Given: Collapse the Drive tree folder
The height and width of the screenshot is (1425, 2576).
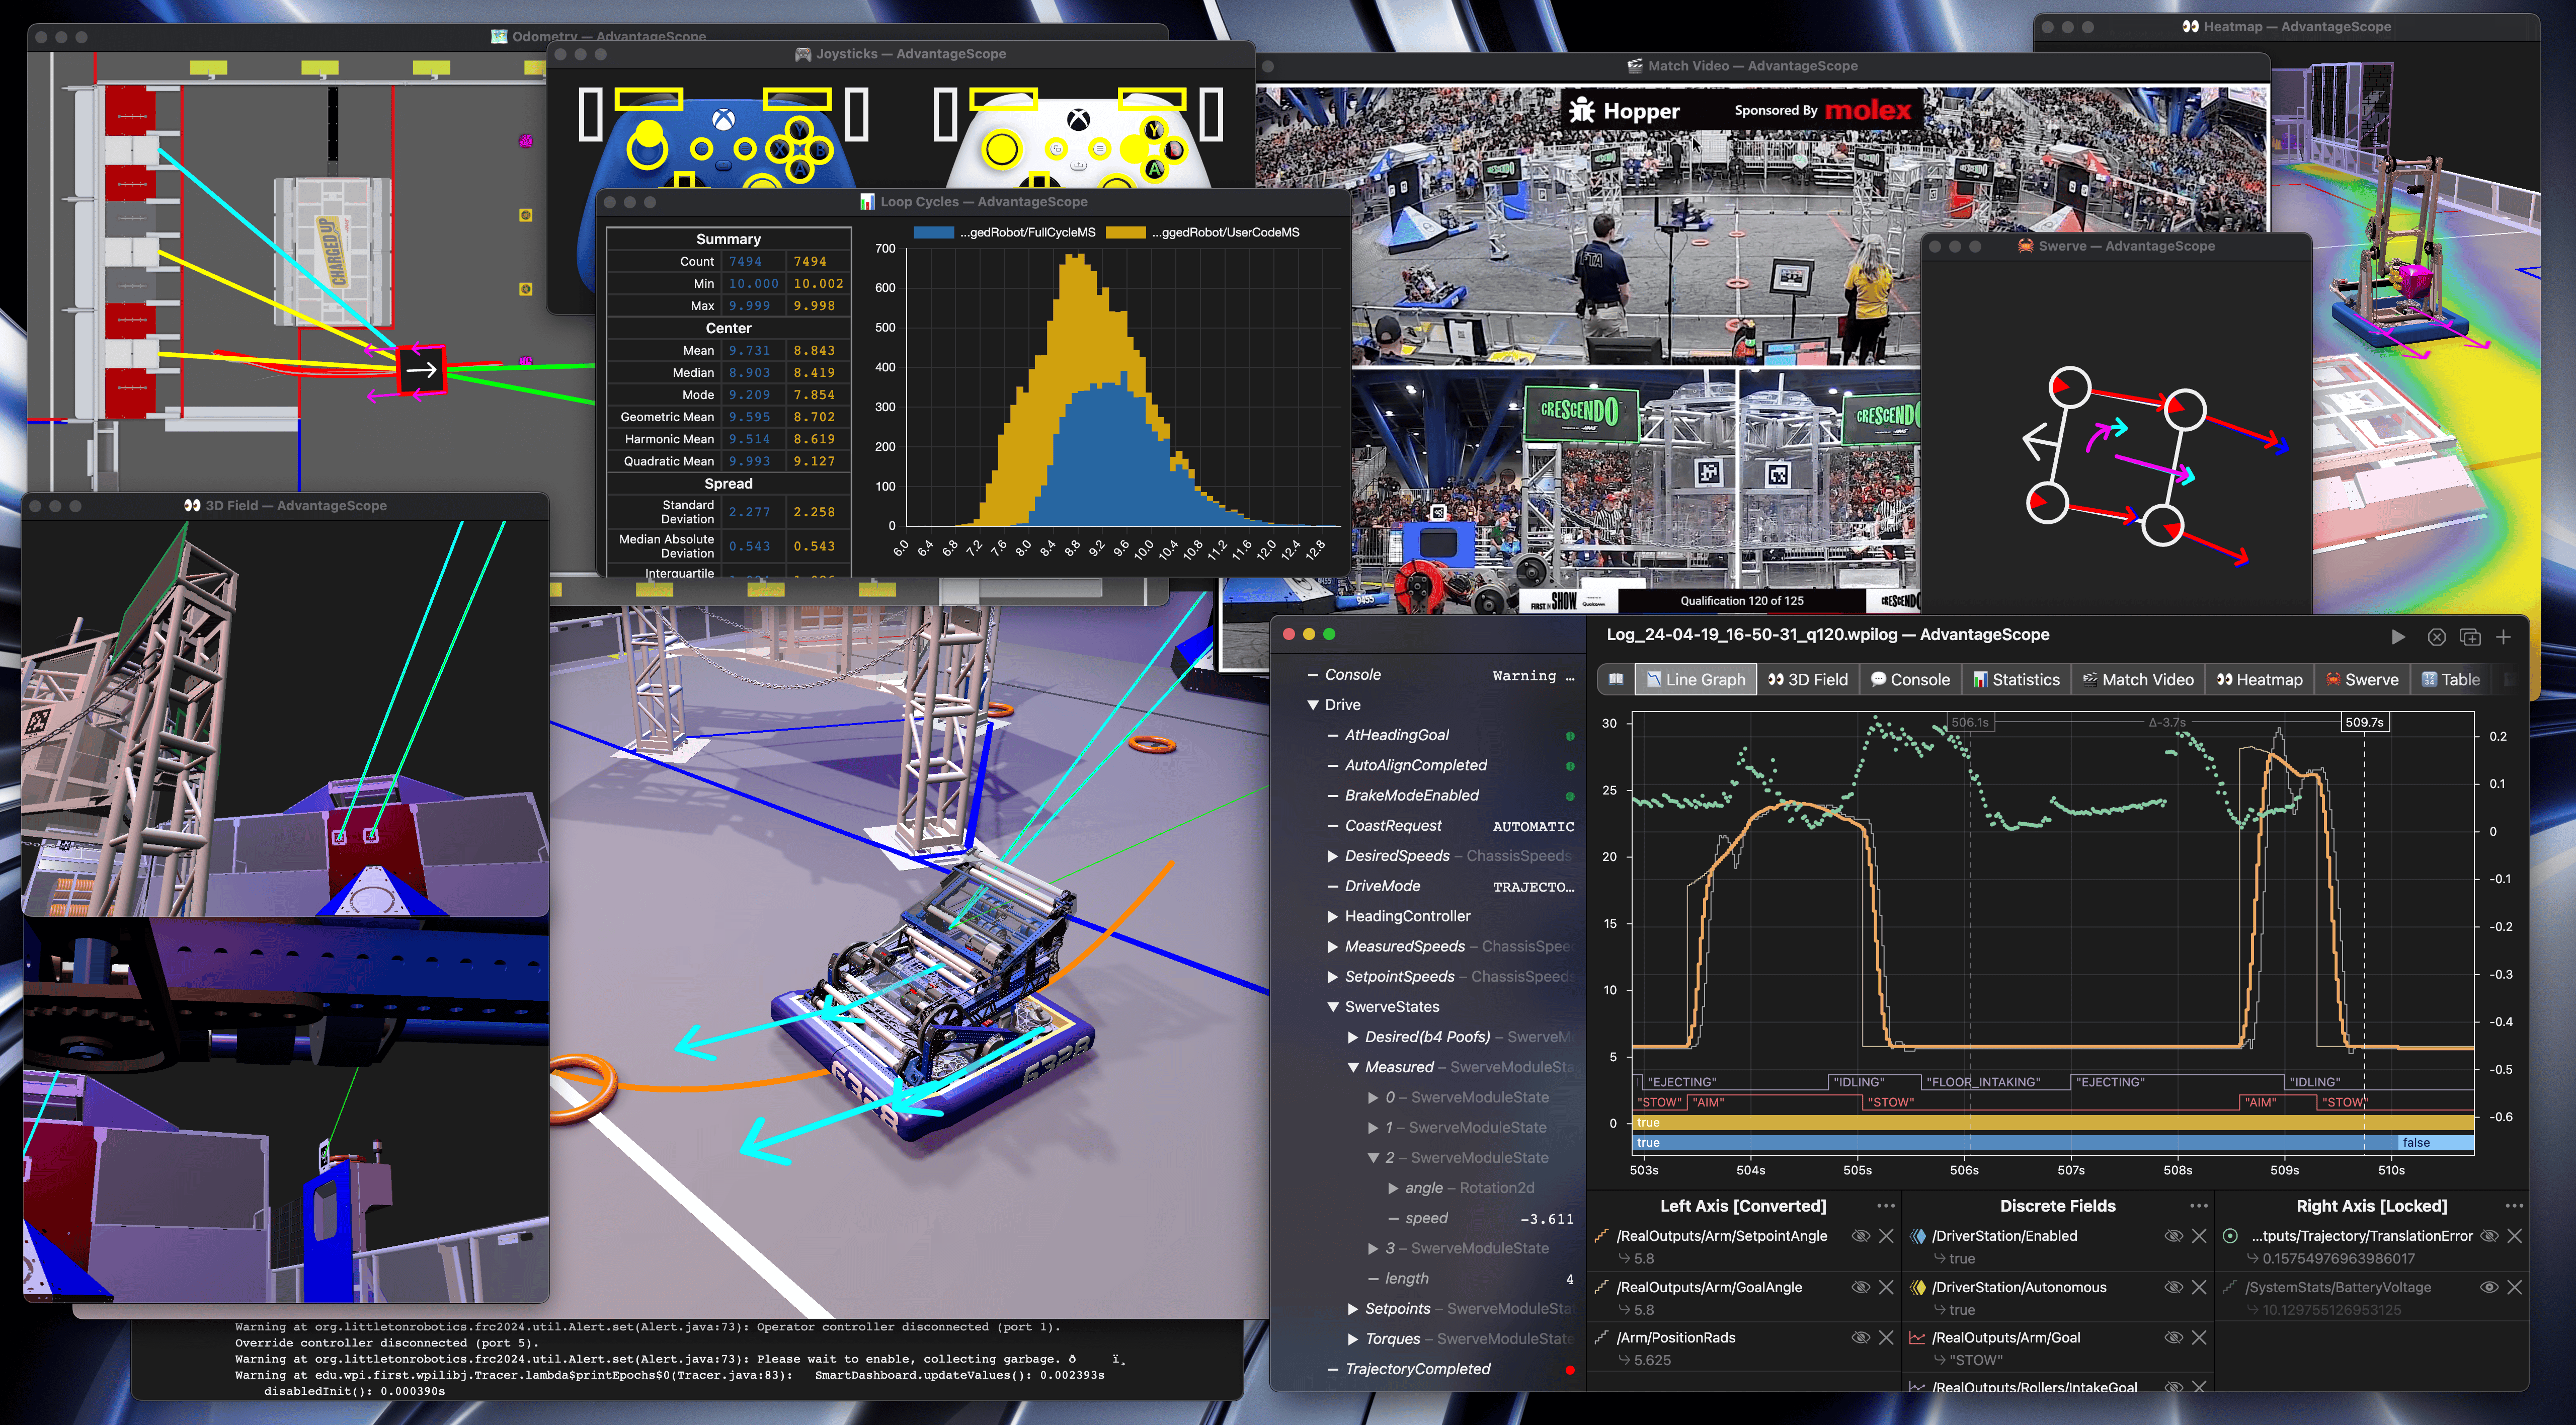Looking at the screenshot, I should (x=1313, y=705).
